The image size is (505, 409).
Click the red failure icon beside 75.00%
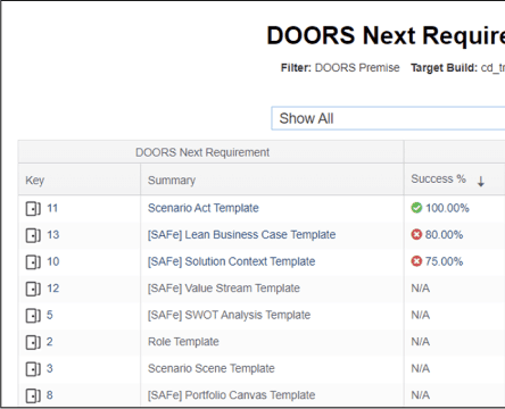(416, 261)
